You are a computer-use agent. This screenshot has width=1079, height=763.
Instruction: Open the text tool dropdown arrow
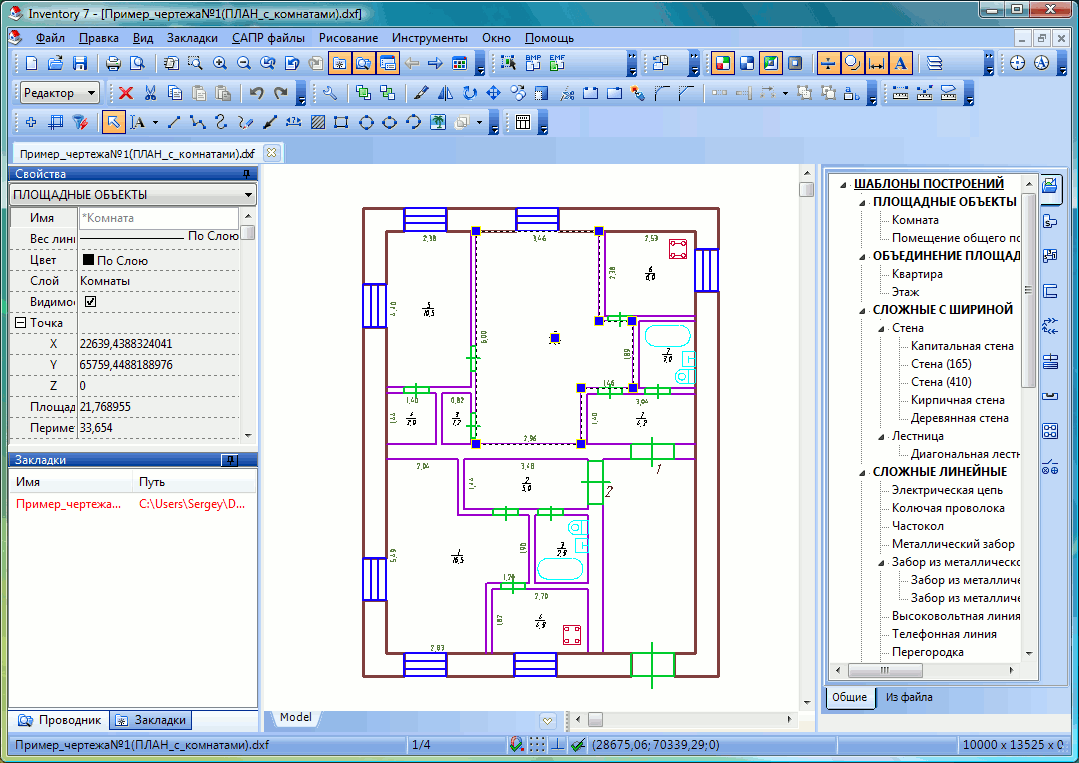[x=156, y=122]
